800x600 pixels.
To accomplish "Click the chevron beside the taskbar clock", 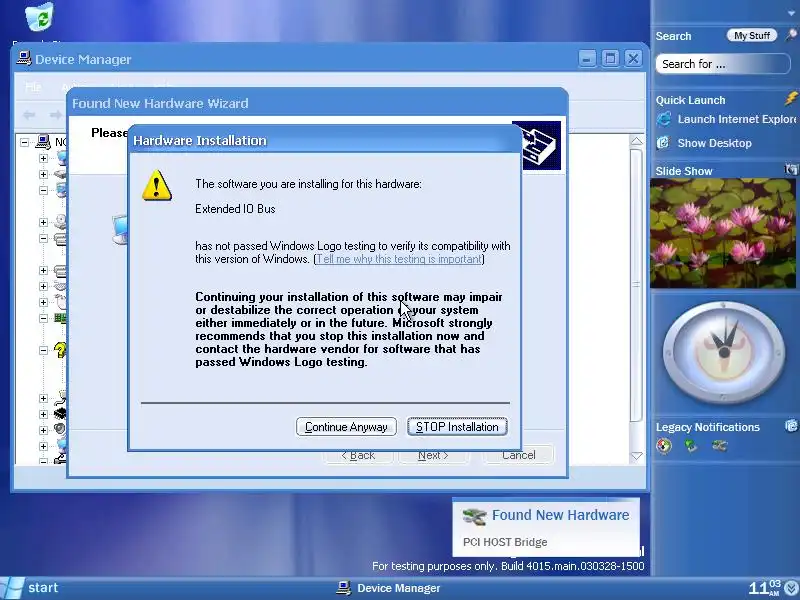I will tap(791, 589).
